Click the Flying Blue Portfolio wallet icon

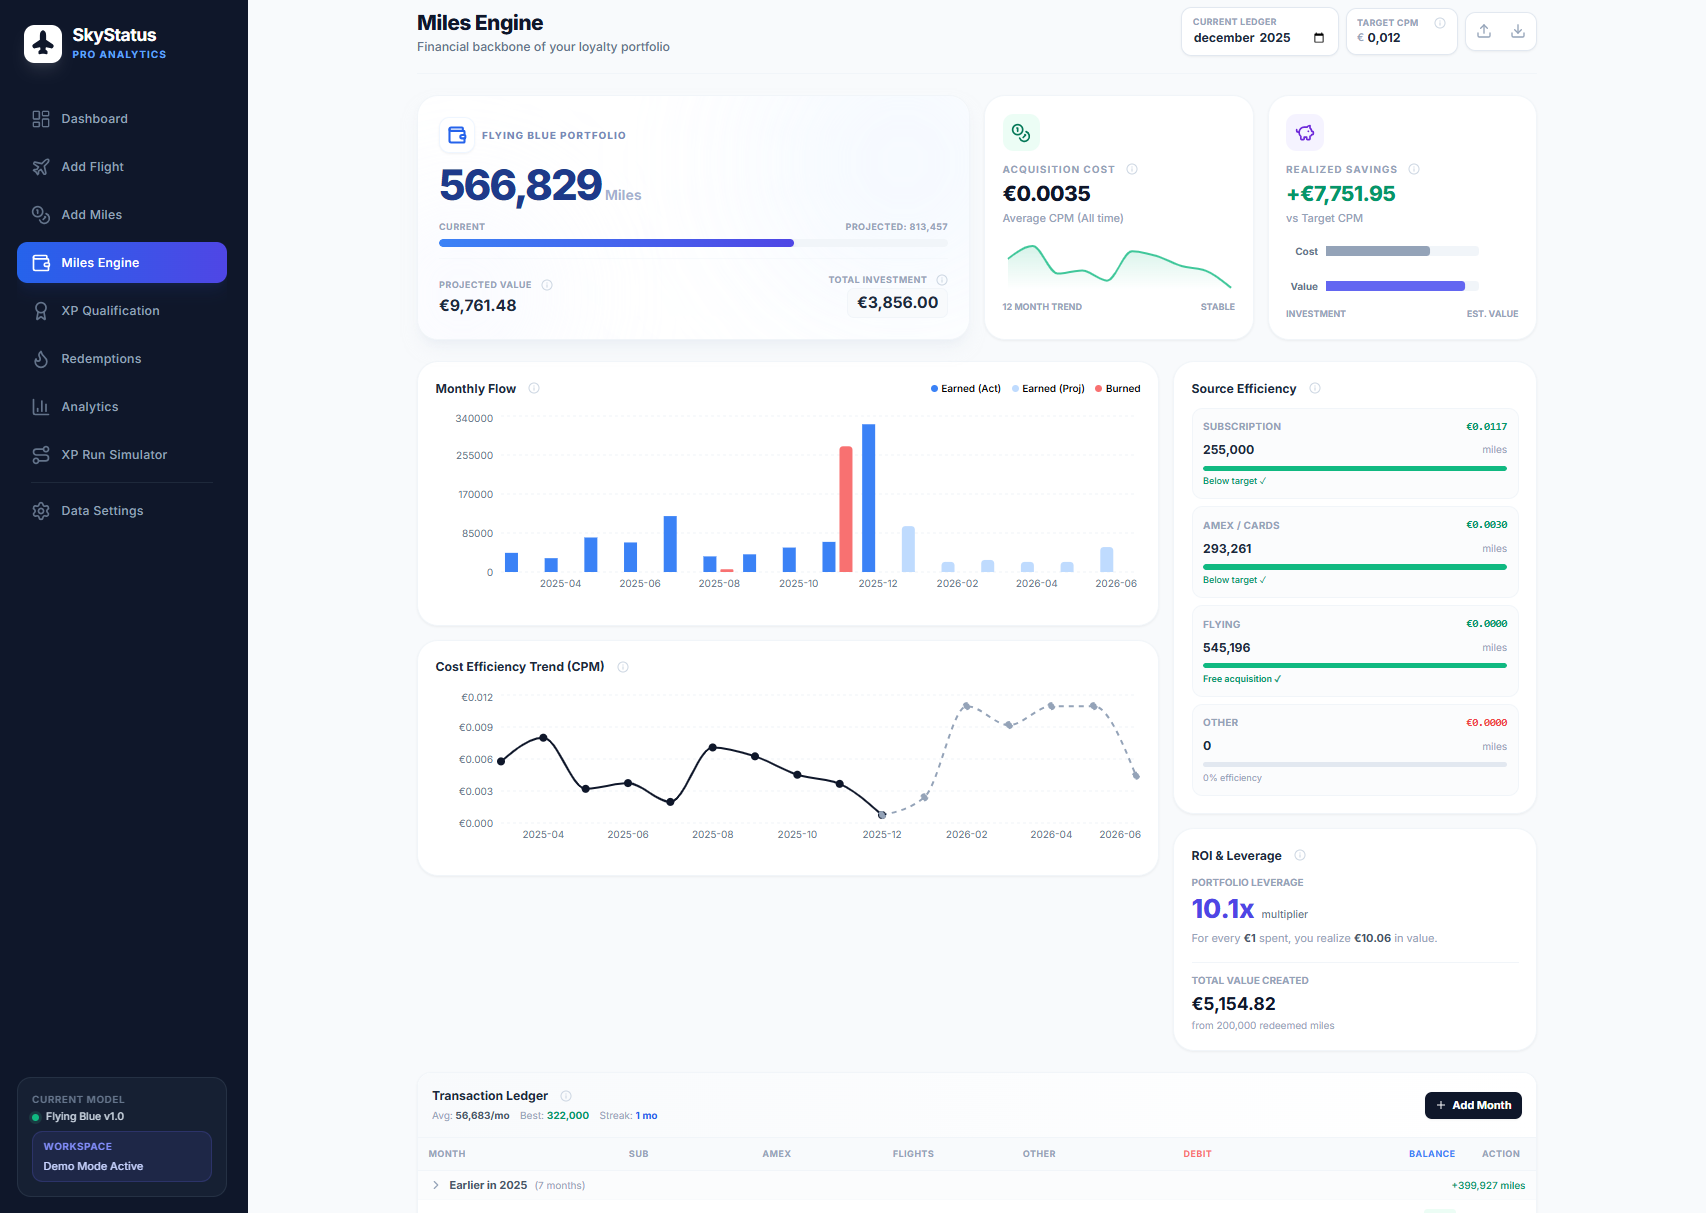pos(457,135)
